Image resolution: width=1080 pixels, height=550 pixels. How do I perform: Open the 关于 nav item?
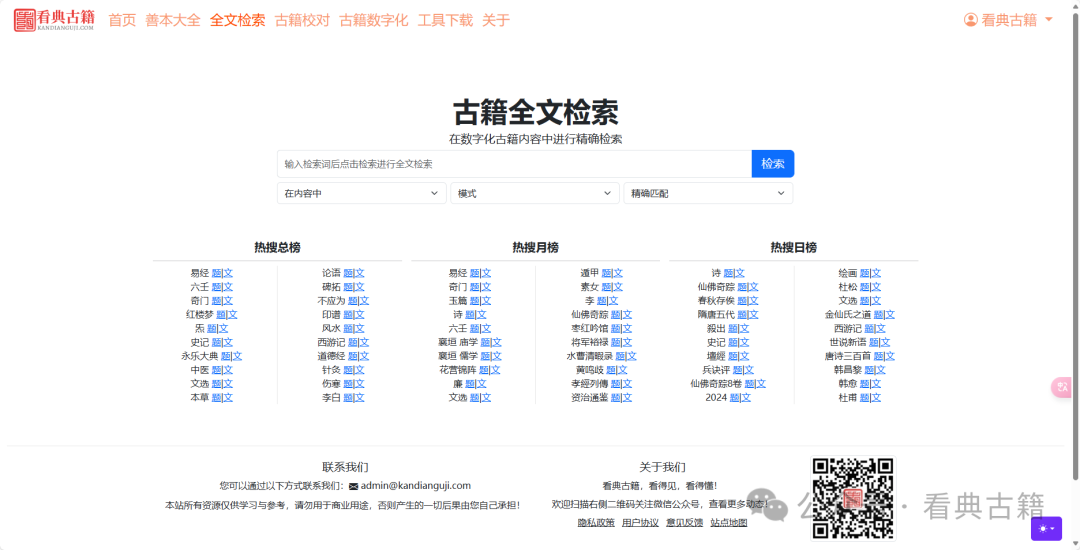pyautogui.click(x=496, y=20)
